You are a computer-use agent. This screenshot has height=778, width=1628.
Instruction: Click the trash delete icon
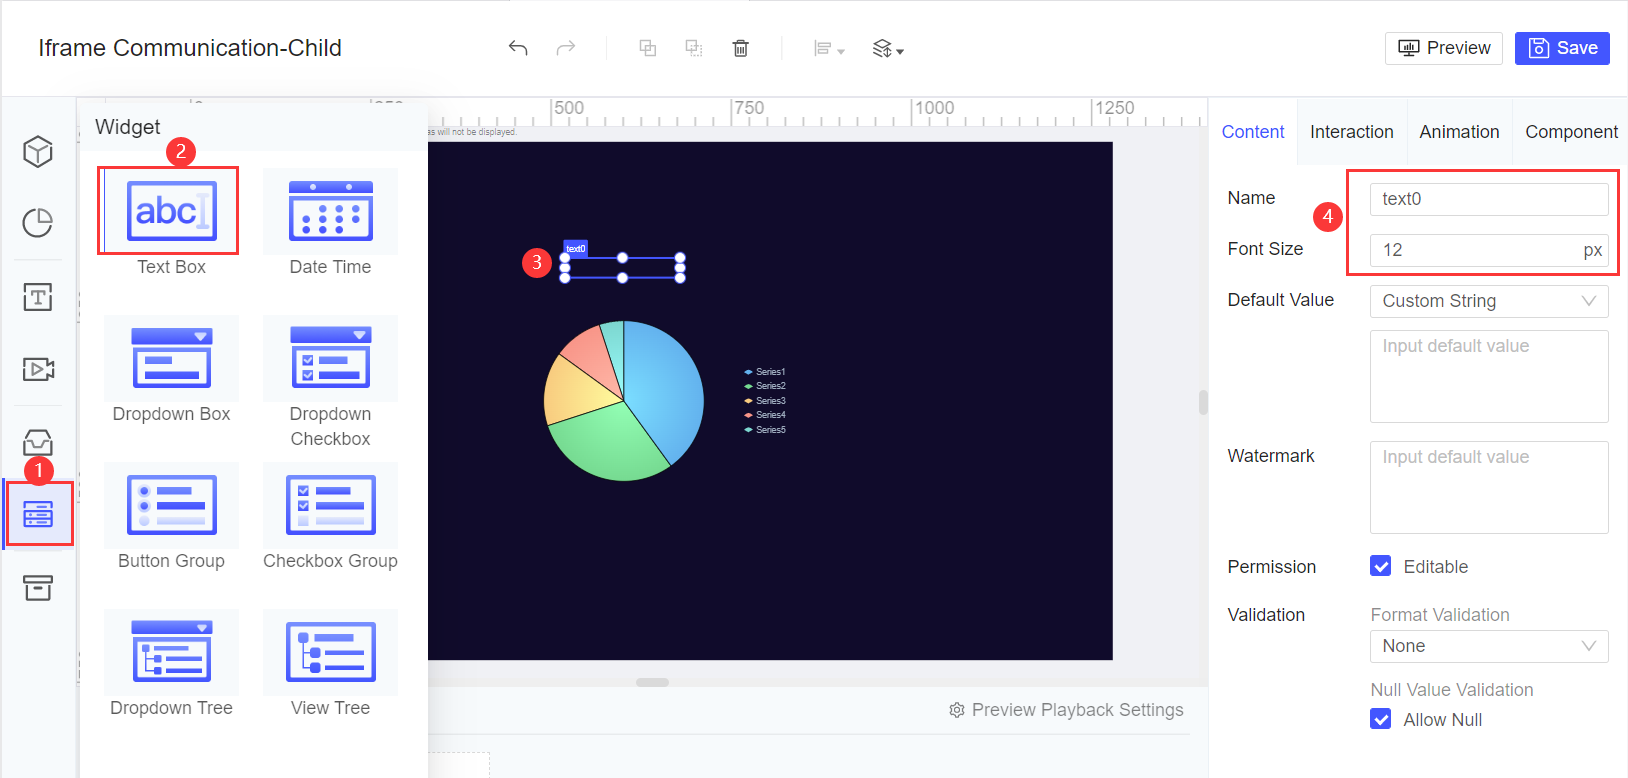[x=741, y=48]
